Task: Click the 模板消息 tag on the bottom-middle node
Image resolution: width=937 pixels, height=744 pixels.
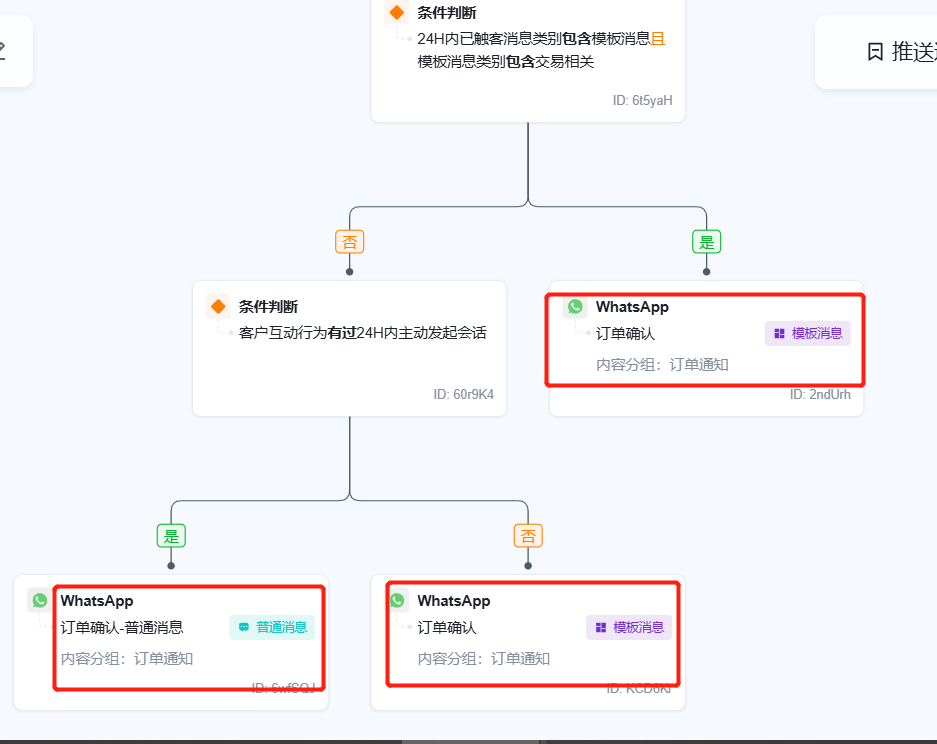Action: (629, 627)
